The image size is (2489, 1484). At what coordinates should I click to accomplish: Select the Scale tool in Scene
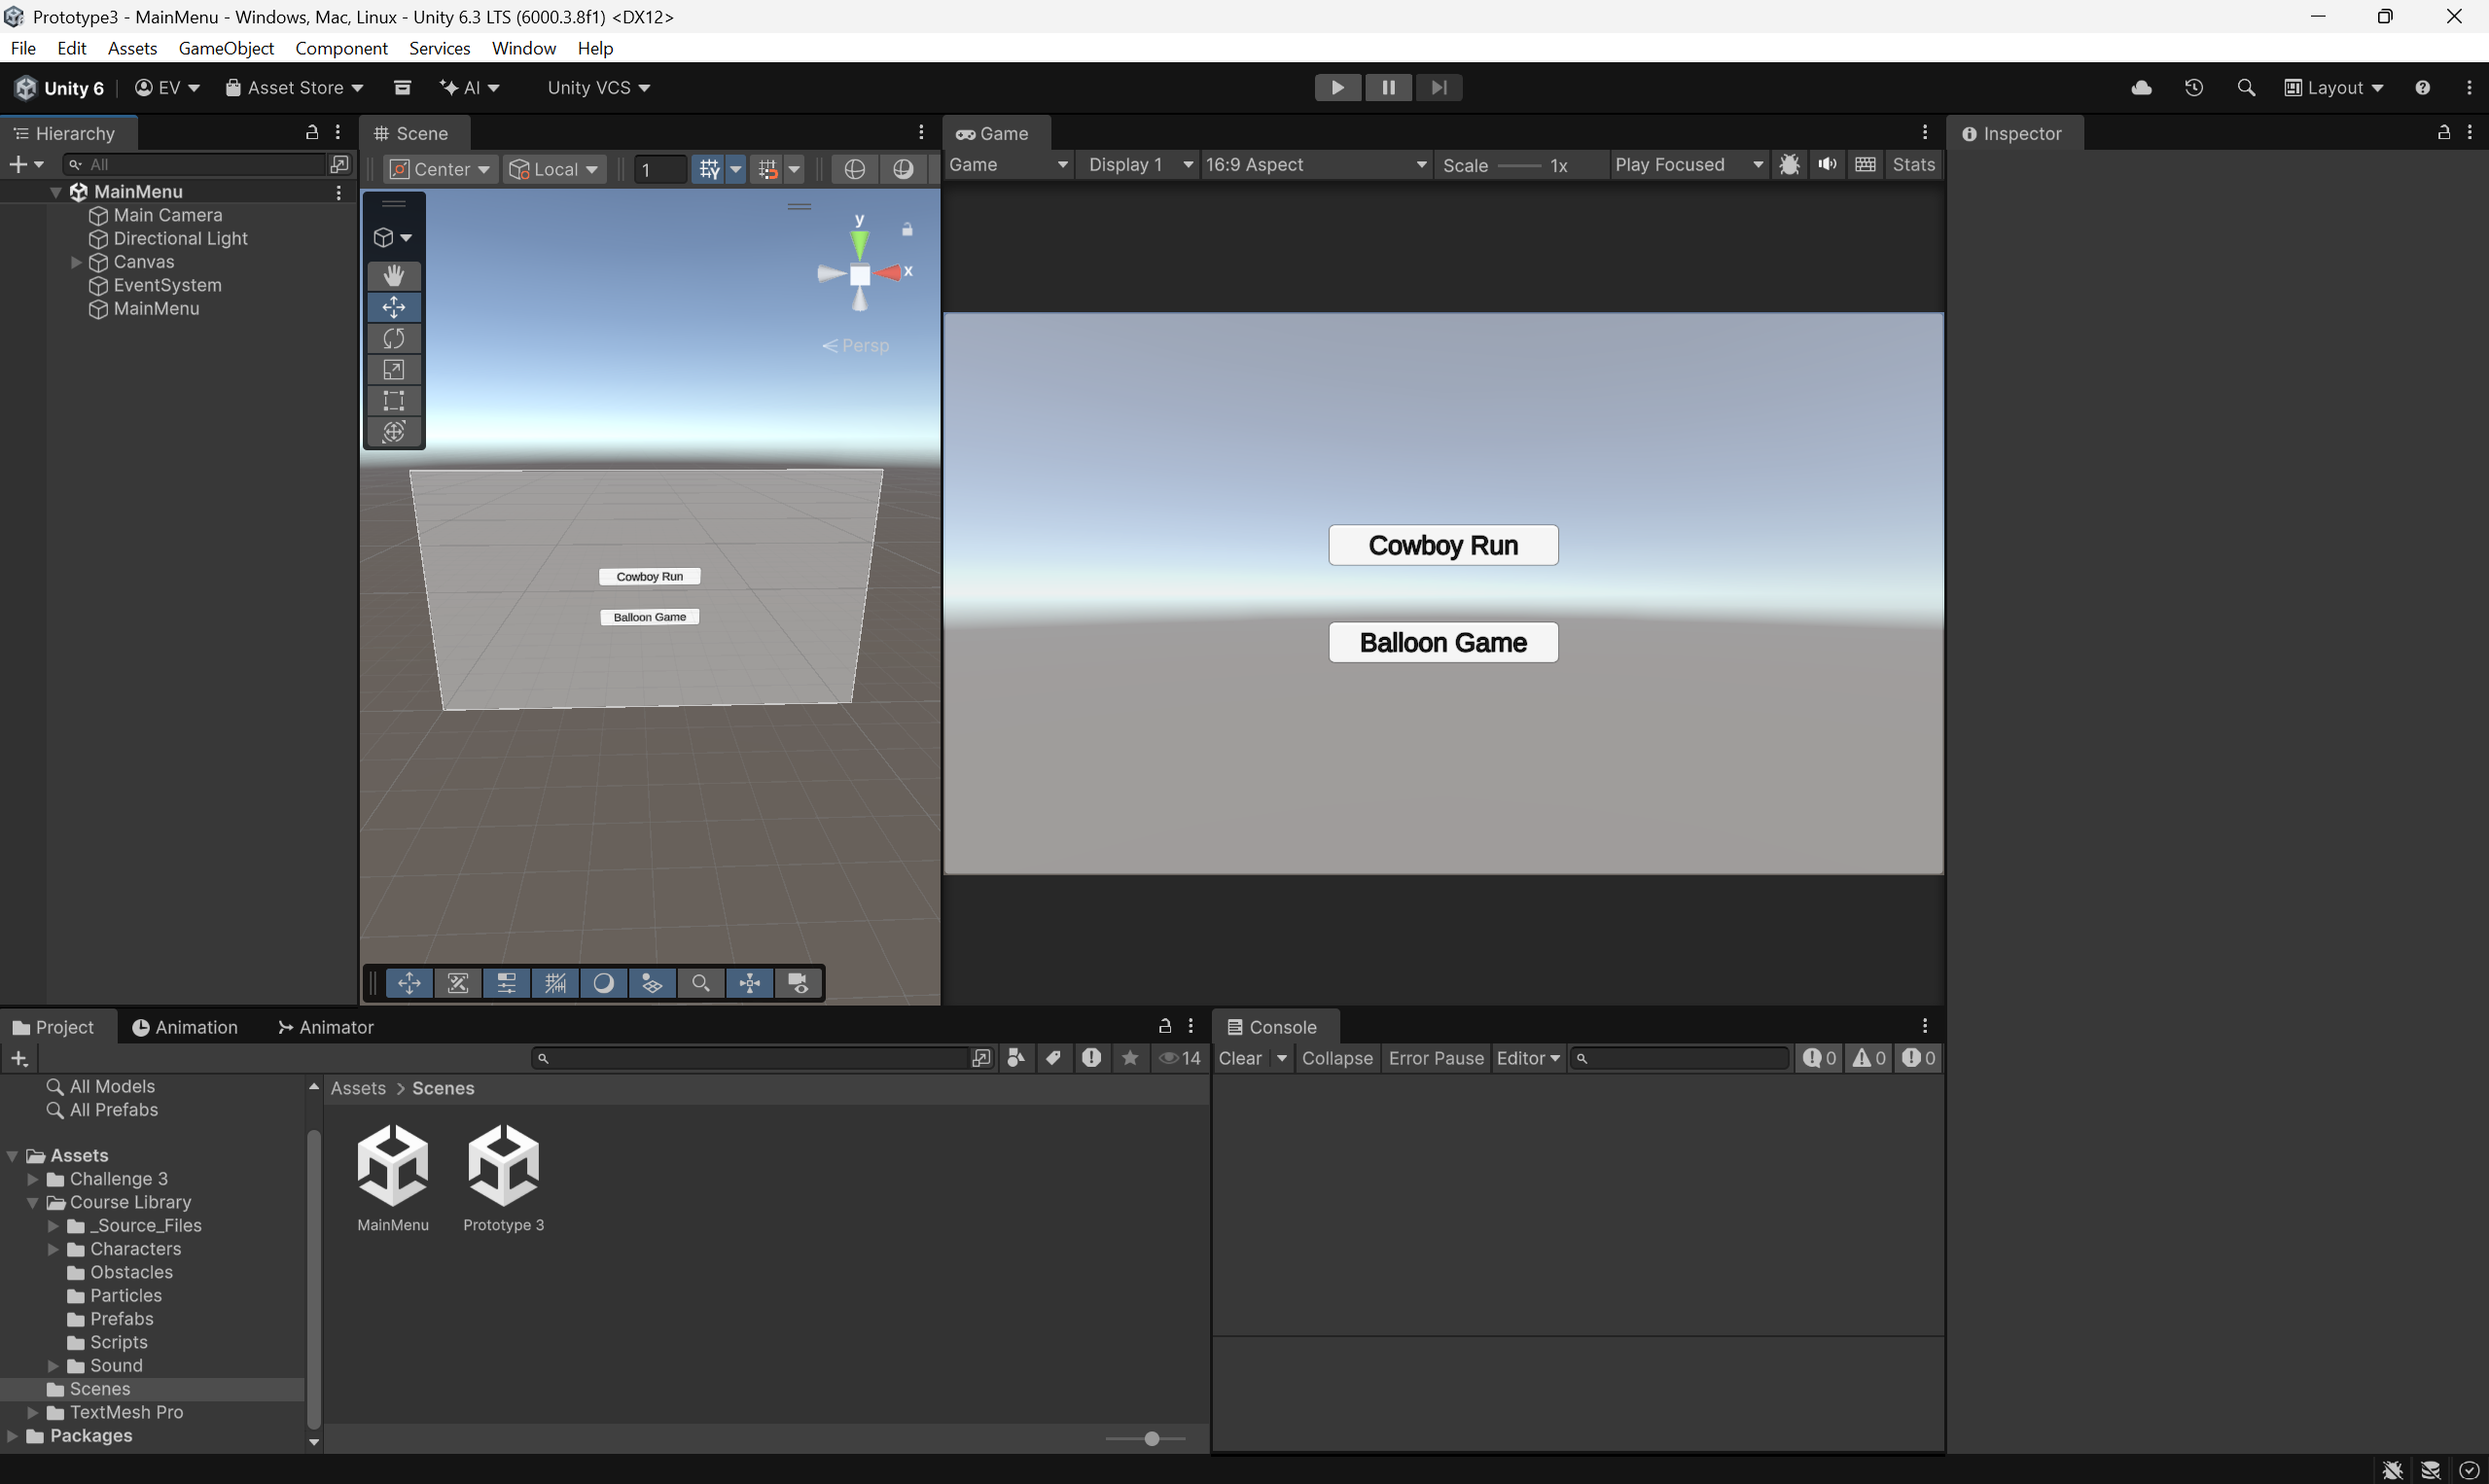[394, 369]
